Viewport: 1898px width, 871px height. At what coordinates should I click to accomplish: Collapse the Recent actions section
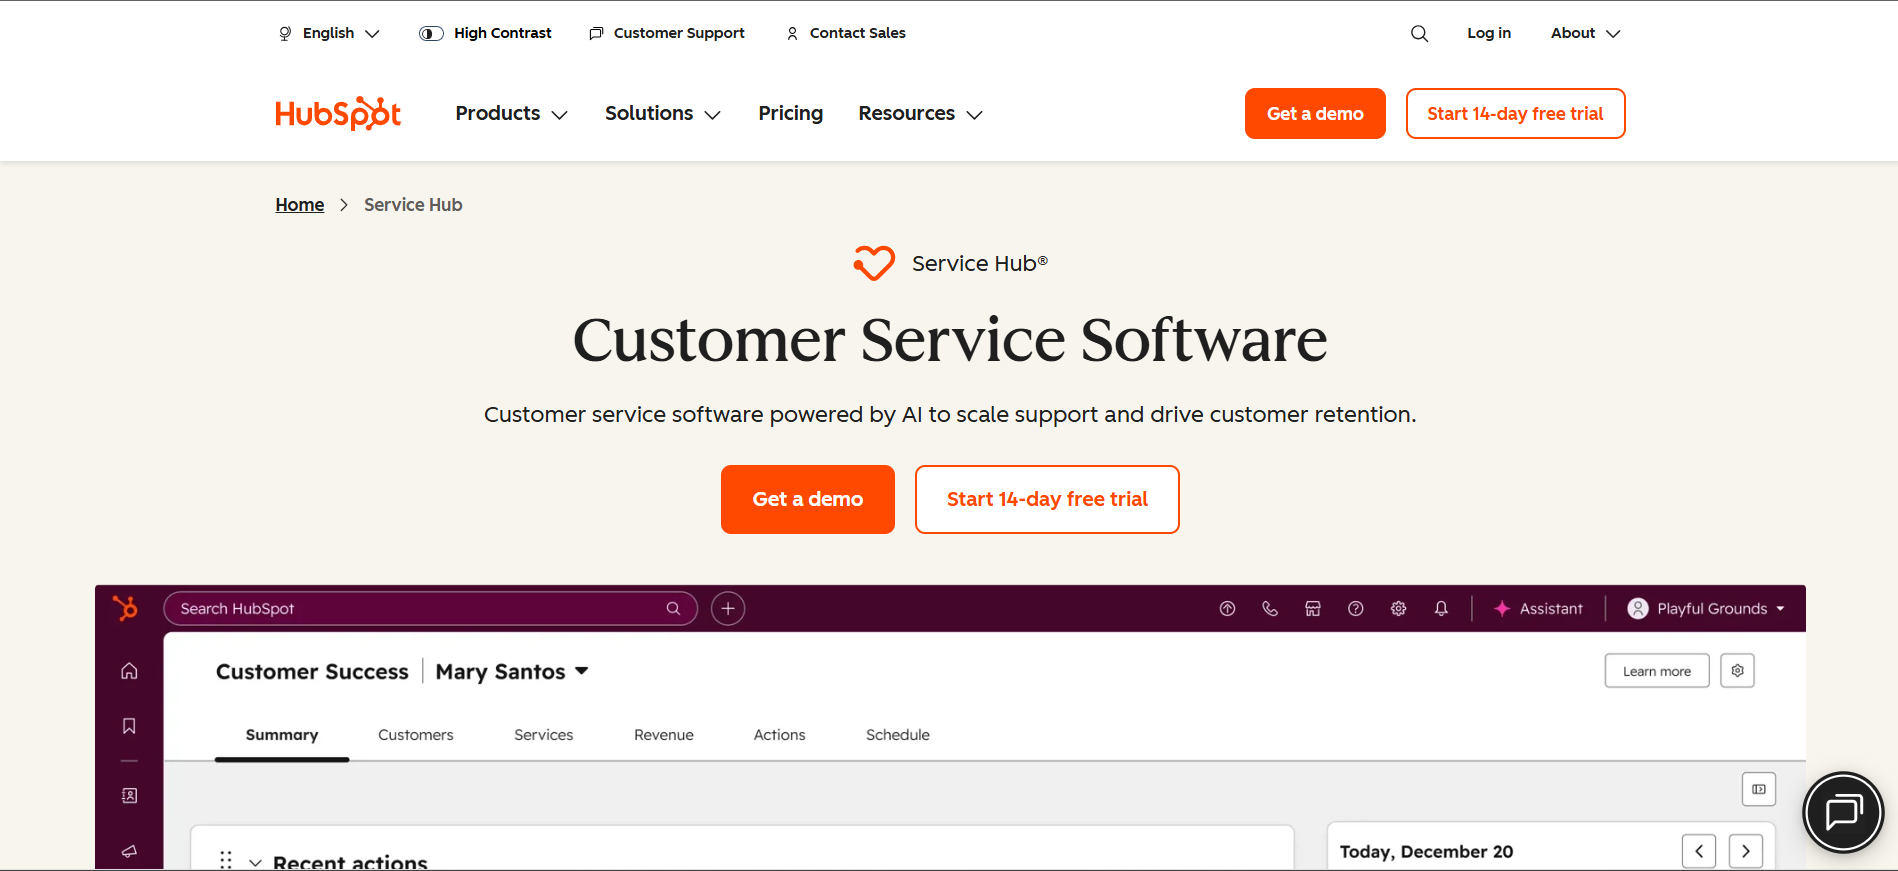click(x=256, y=862)
